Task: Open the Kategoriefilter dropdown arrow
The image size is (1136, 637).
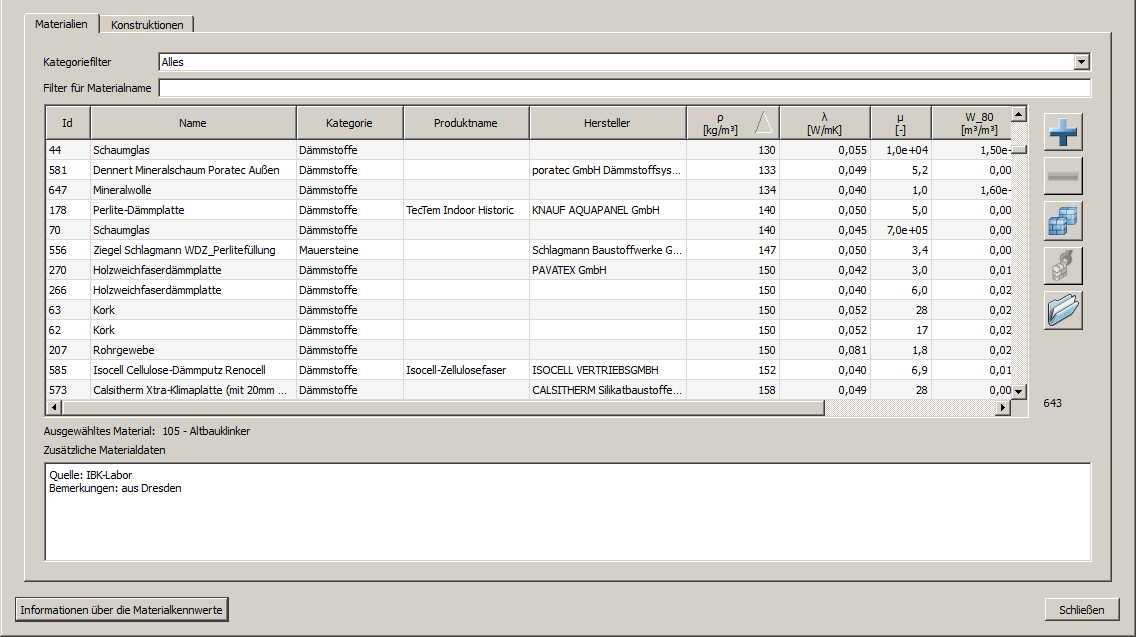Action: click(x=1082, y=62)
